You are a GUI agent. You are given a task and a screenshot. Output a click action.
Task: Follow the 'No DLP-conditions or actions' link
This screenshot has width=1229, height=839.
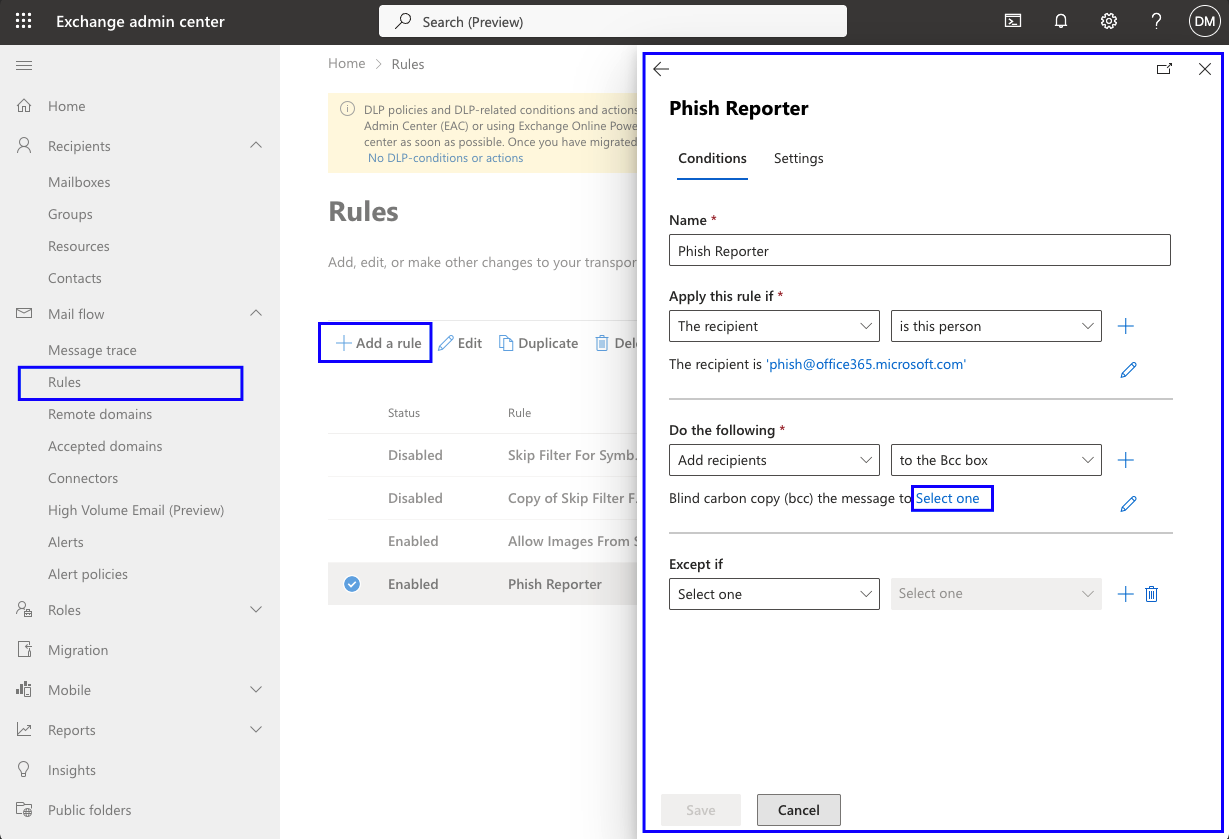click(444, 157)
